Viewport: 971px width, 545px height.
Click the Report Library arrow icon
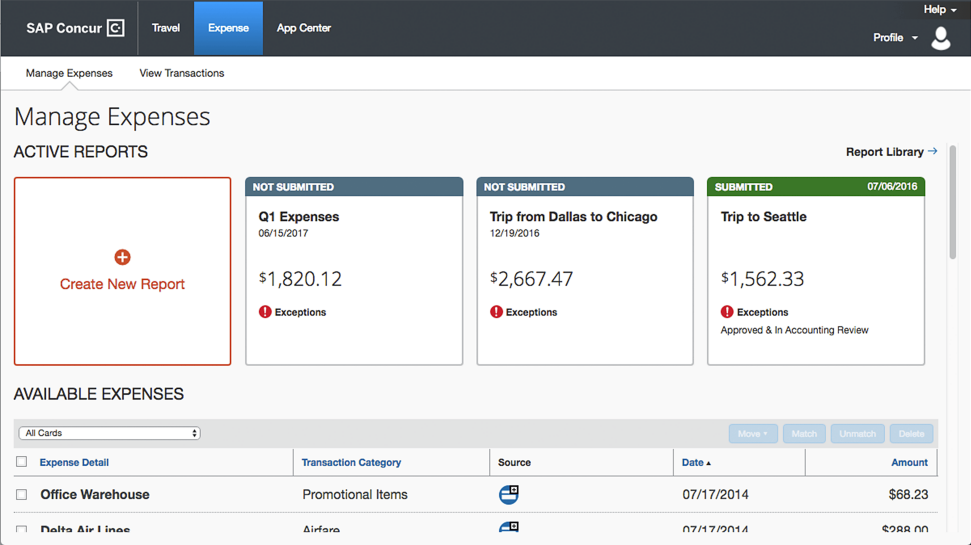click(x=933, y=151)
